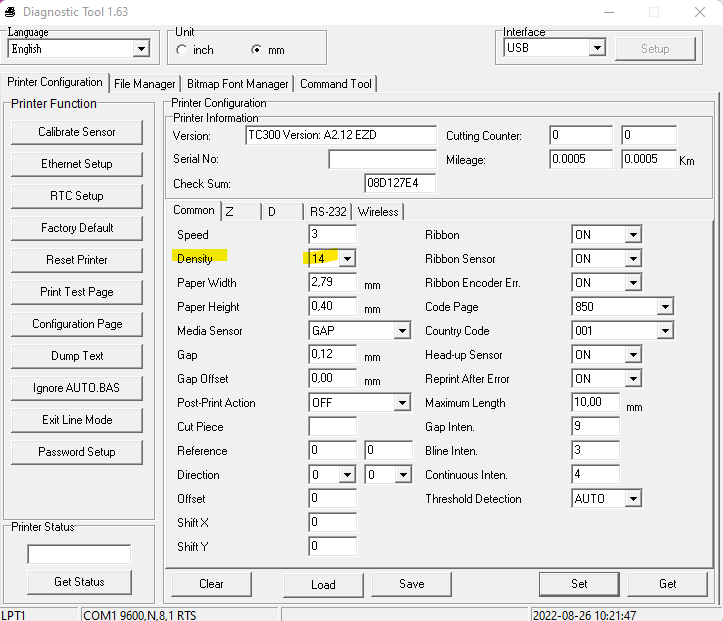Click the Get Status button
Image resolution: width=723 pixels, height=621 pixels.
(x=79, y=582)
